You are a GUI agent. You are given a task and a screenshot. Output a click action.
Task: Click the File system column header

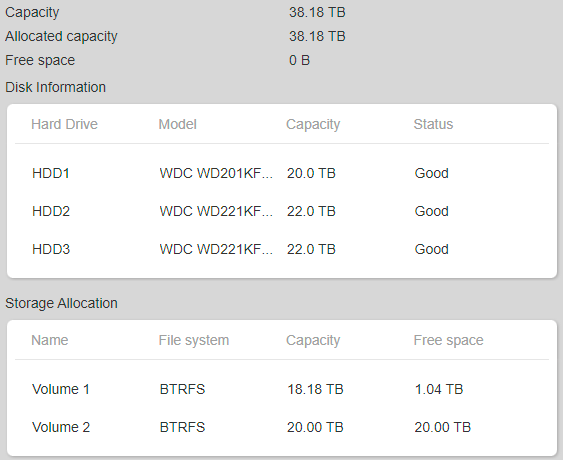click(x=194, y=340)
